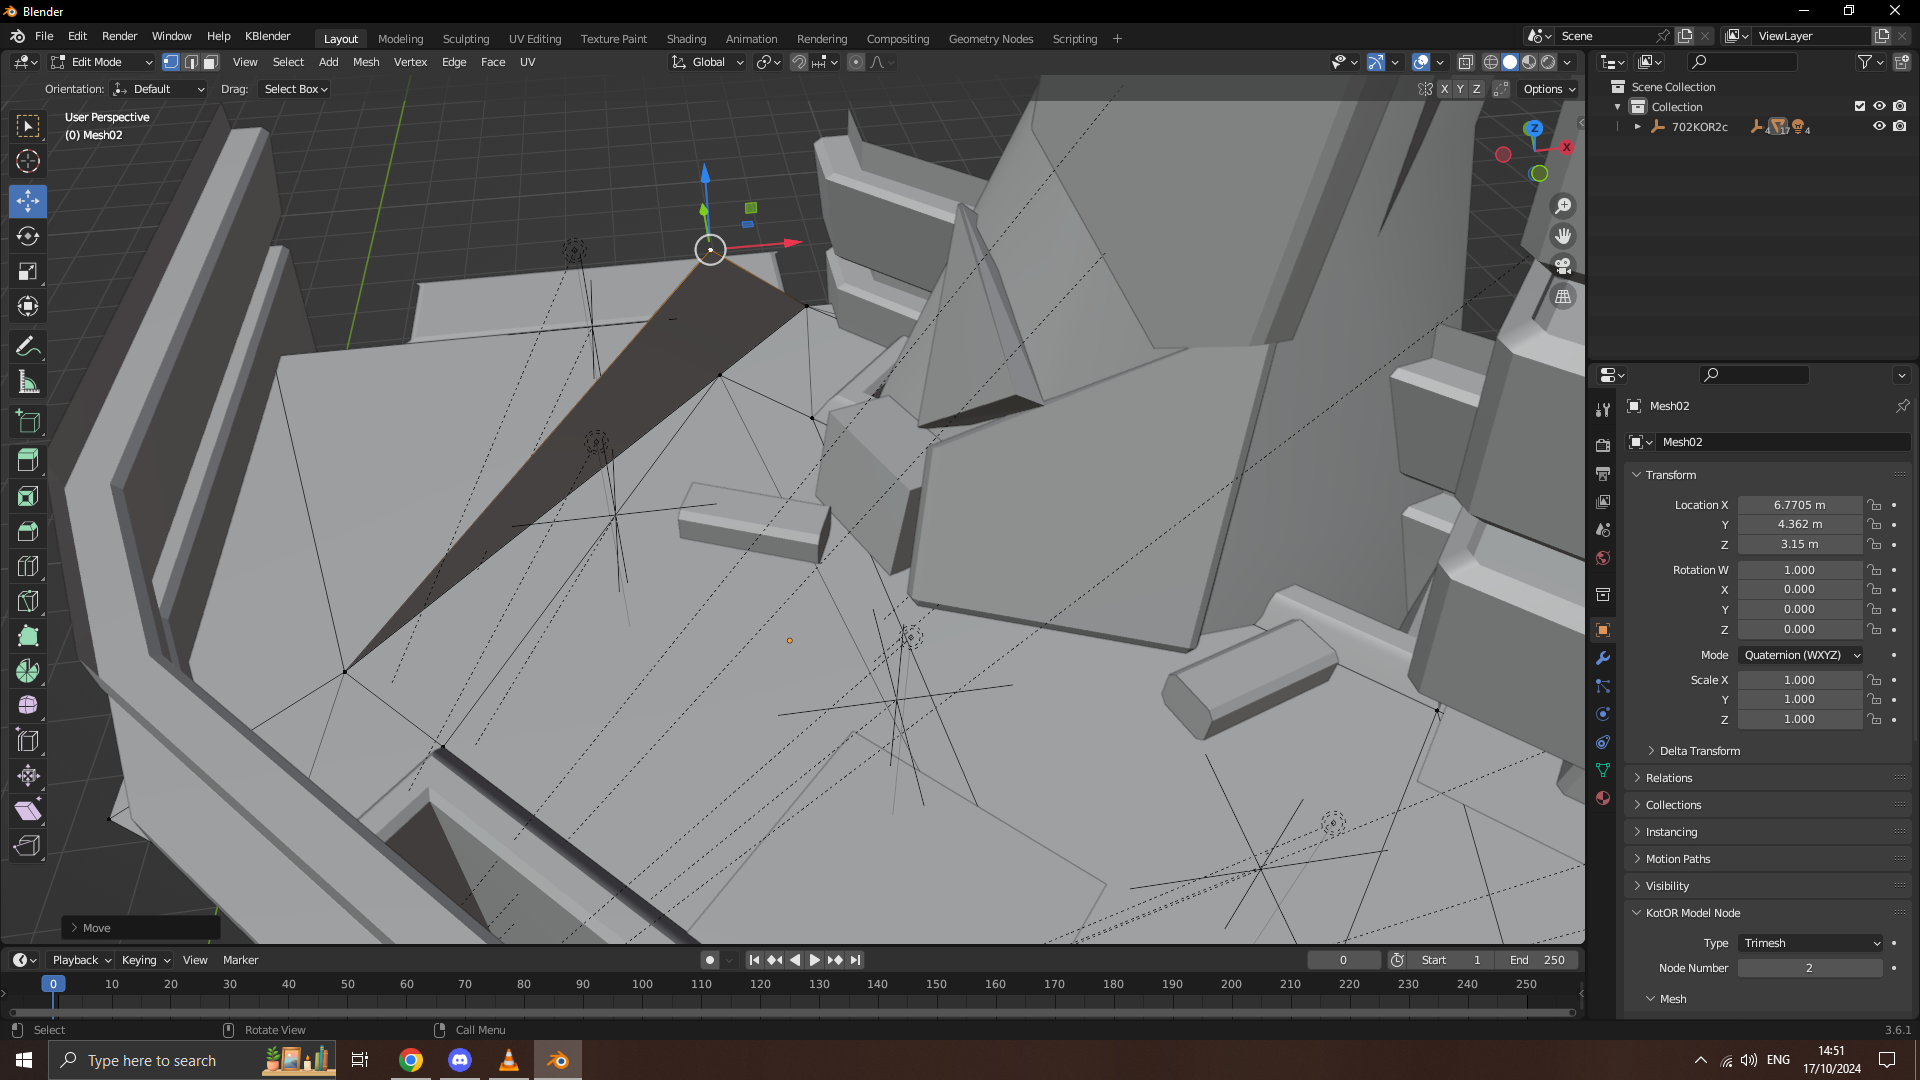Viewport: 1920px width, 1080px height.
Task: Expand the Delta Transform panel
Action: [1699, 751]
